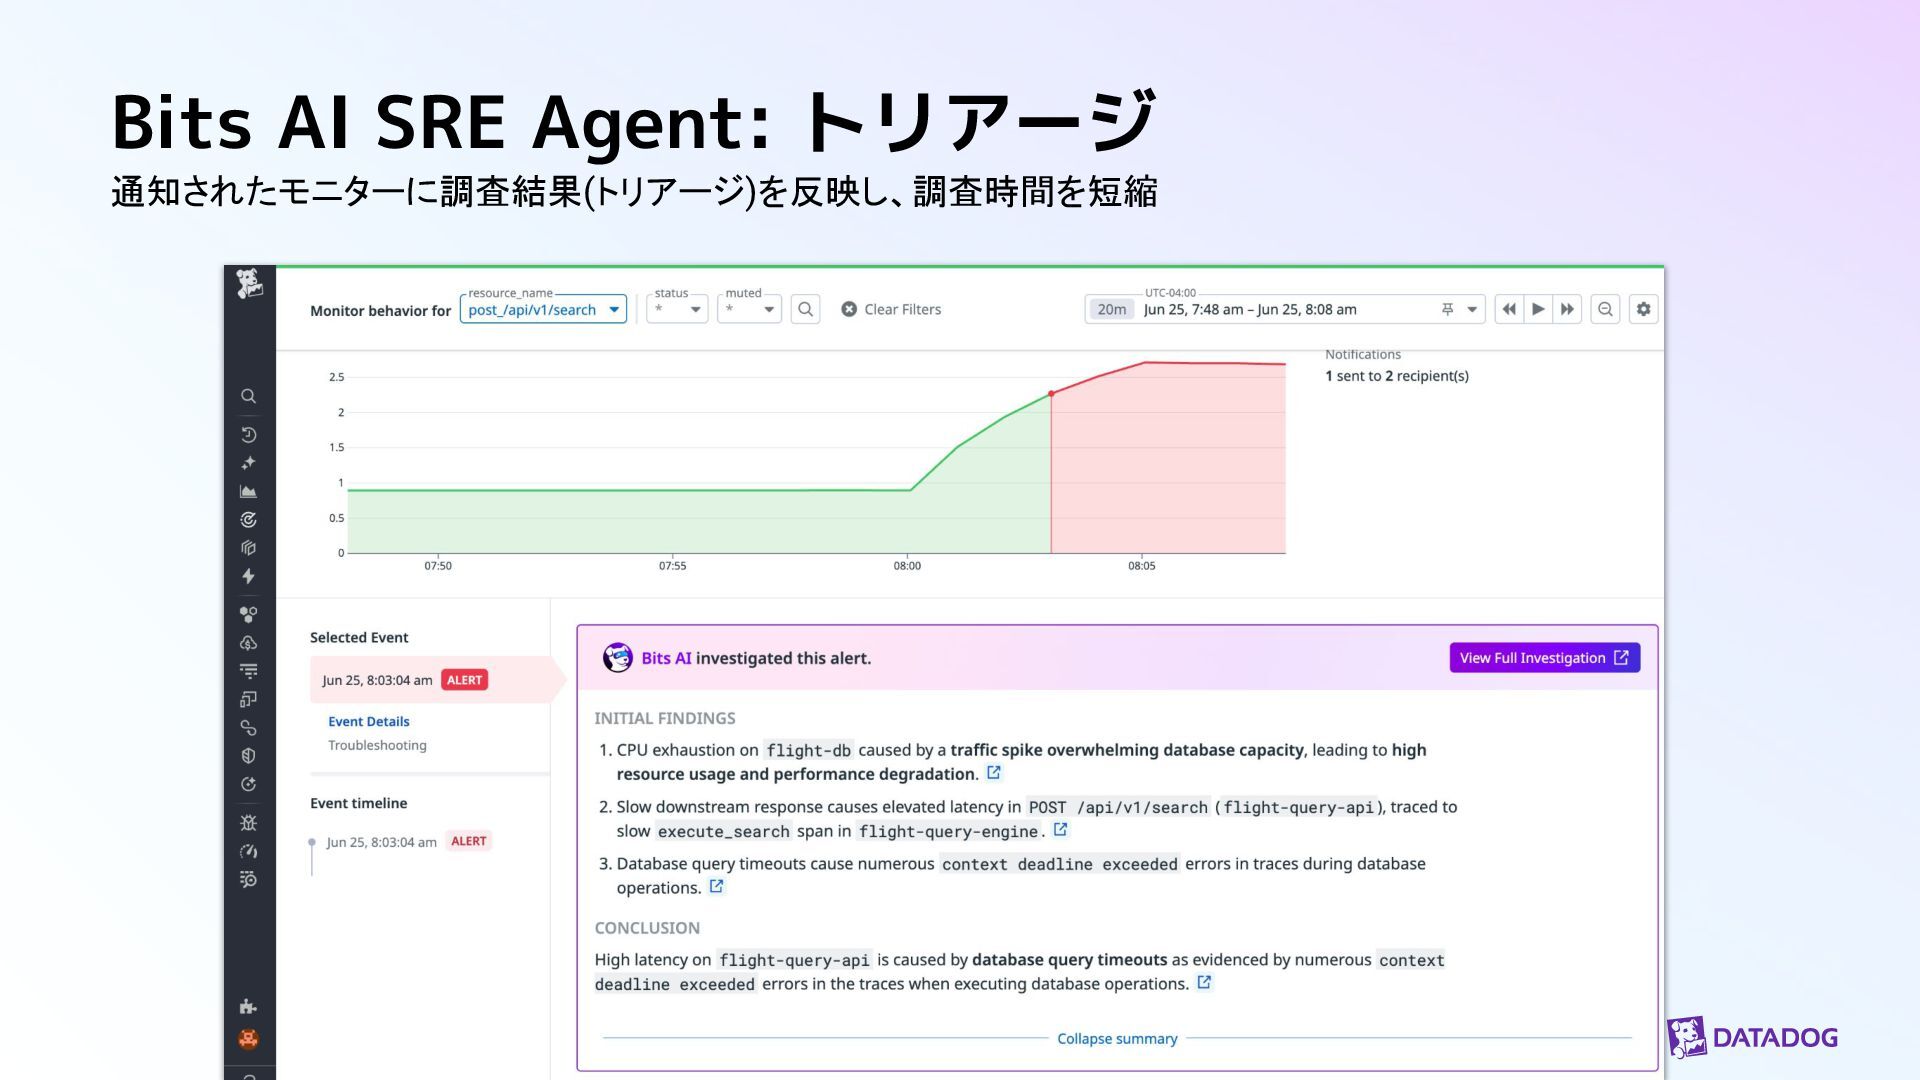This screenshot has width=1920, height=1080.
Task: Click View Full Investigation button
Action: coord(1544,657)
